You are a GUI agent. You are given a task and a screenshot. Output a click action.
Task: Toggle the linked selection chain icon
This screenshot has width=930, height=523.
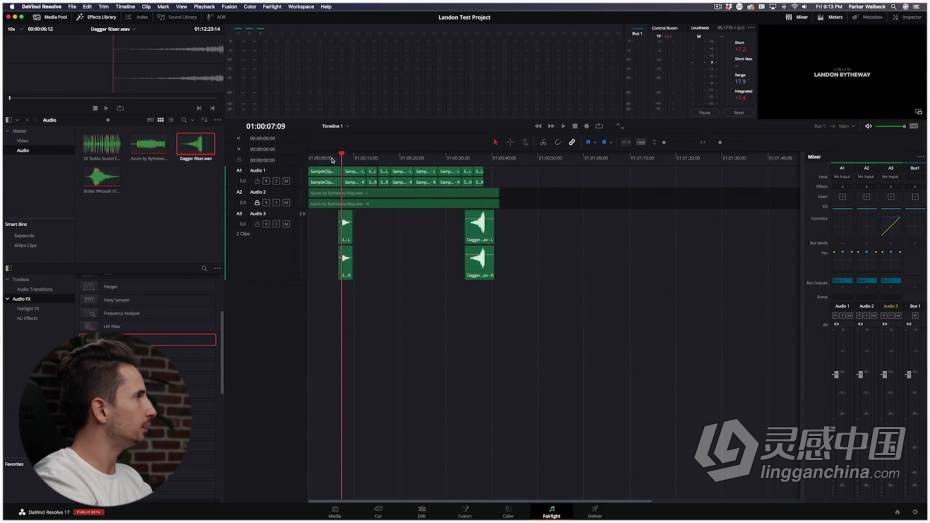point(572,142)
